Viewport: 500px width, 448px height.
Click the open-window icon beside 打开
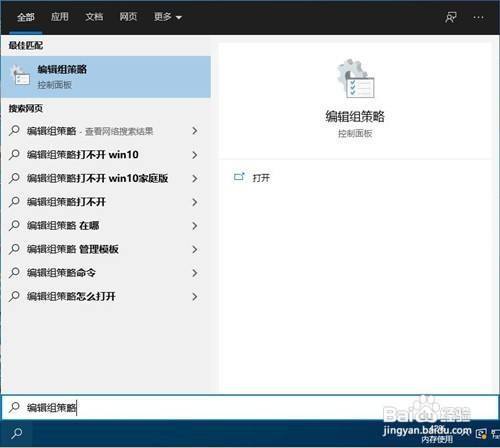tap(239, 177)
